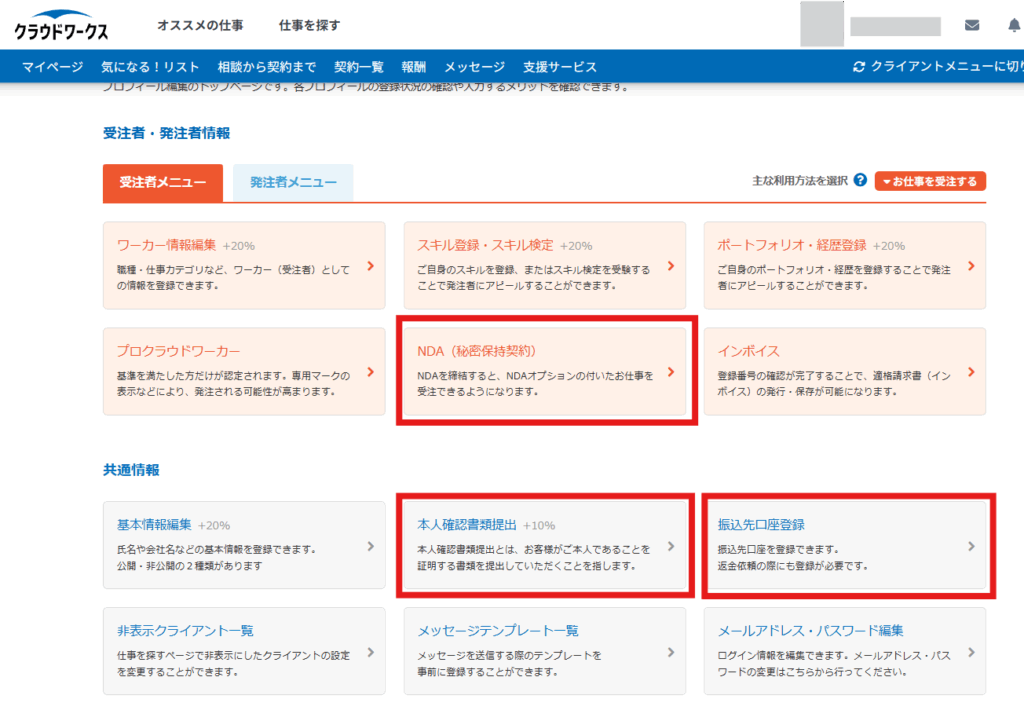Open 相談から契約まで menu item
This screenshot has width=1024, height=710.
tap(266, 67)
